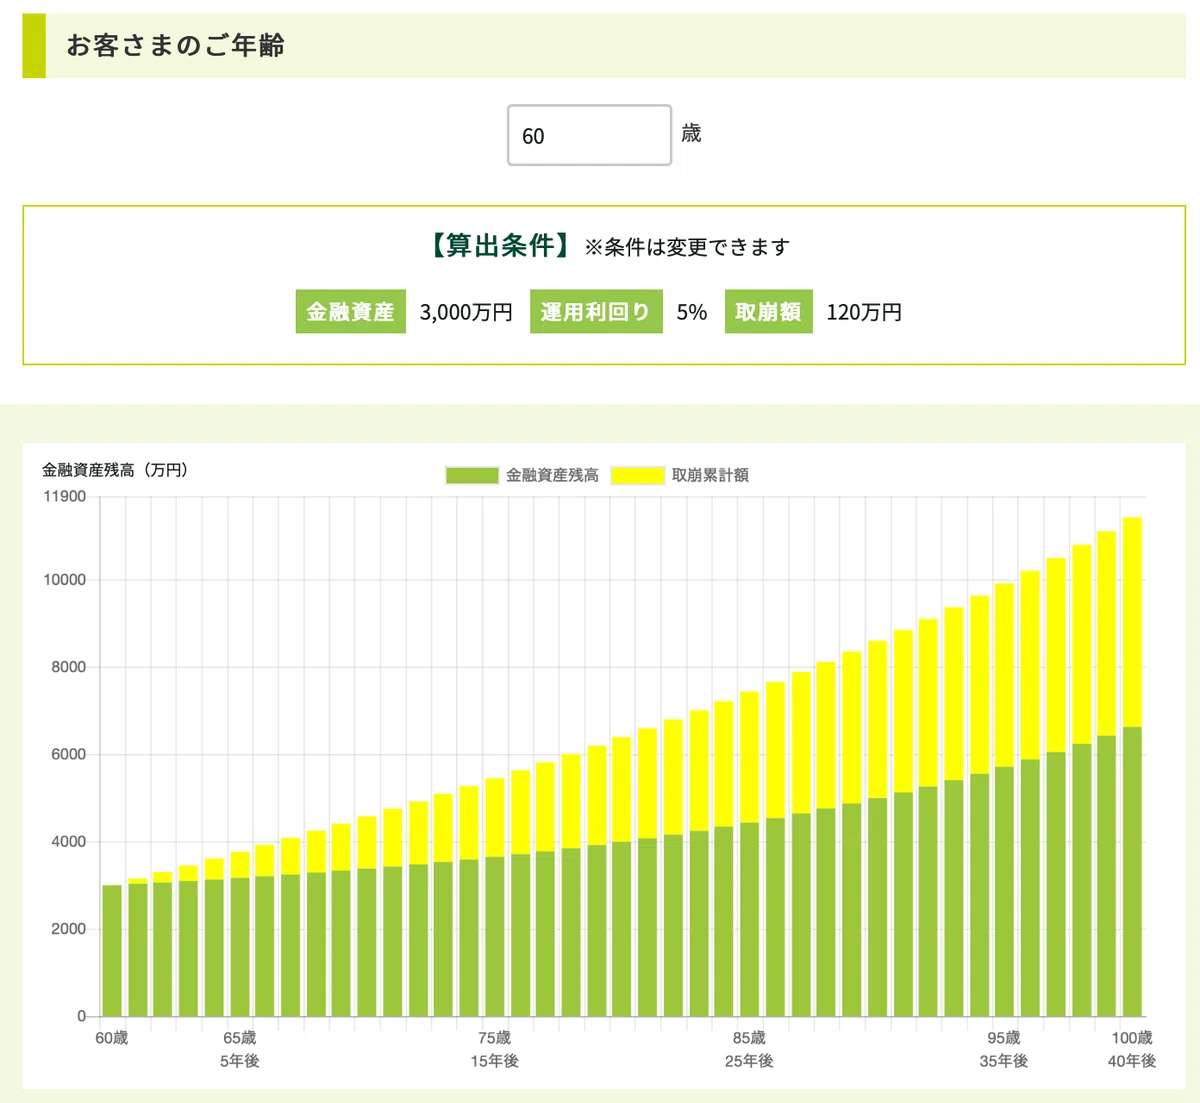Click the 2000 y-axis label

(x=69, y=929)
